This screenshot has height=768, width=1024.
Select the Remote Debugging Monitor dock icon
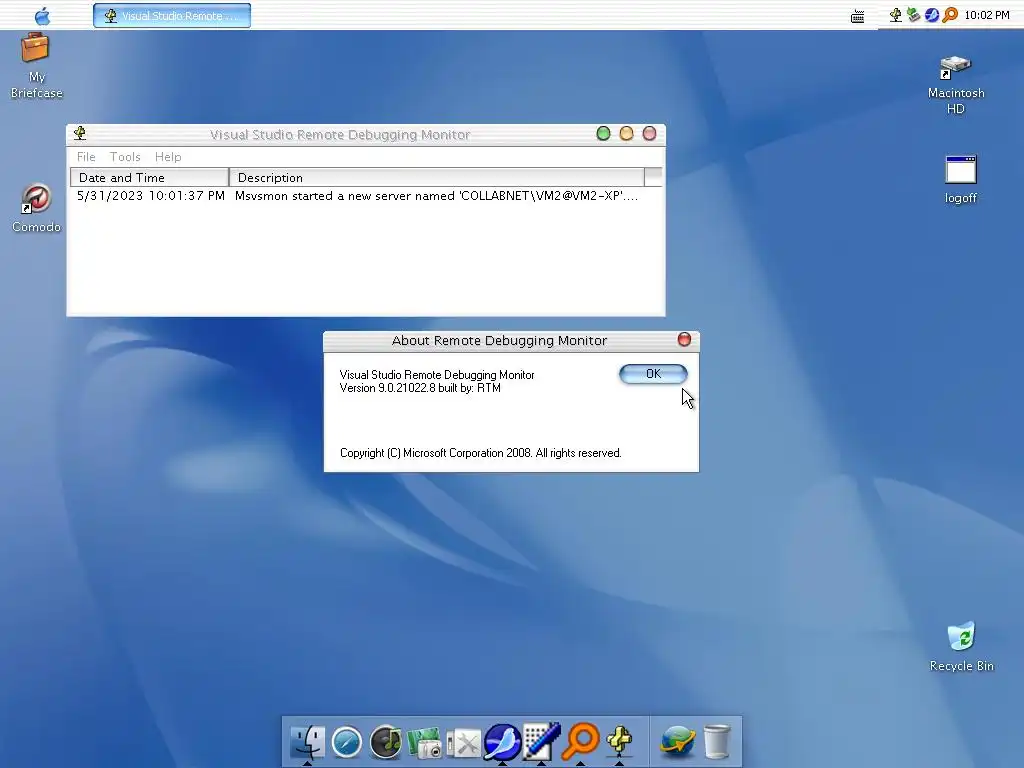coord(619,742)
